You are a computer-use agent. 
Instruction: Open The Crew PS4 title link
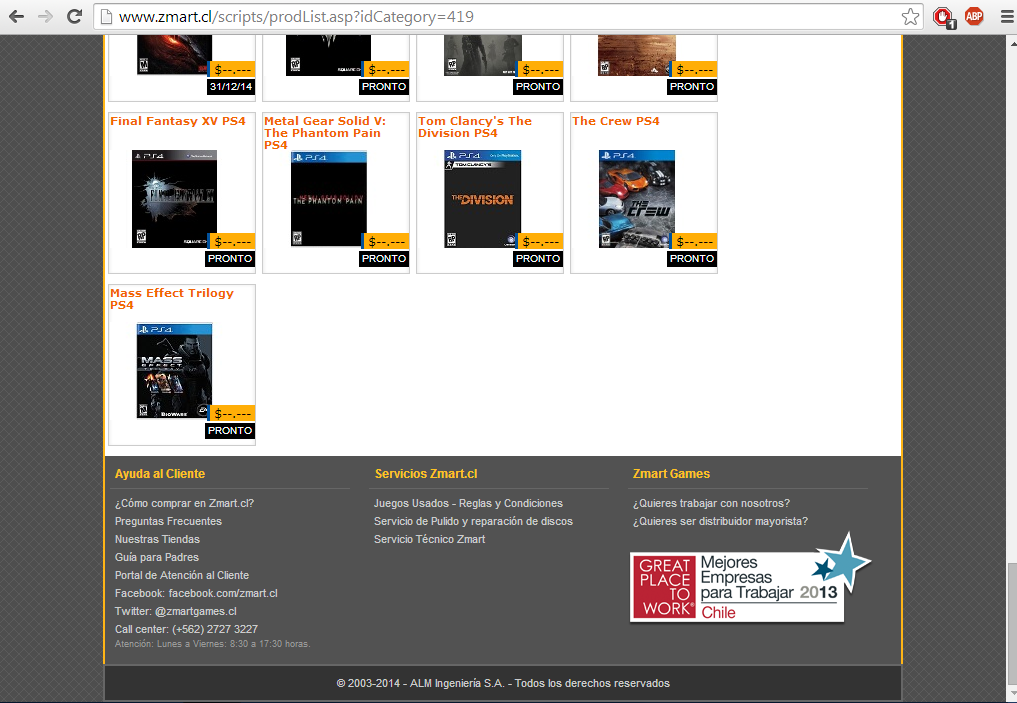tap(616, 121)
